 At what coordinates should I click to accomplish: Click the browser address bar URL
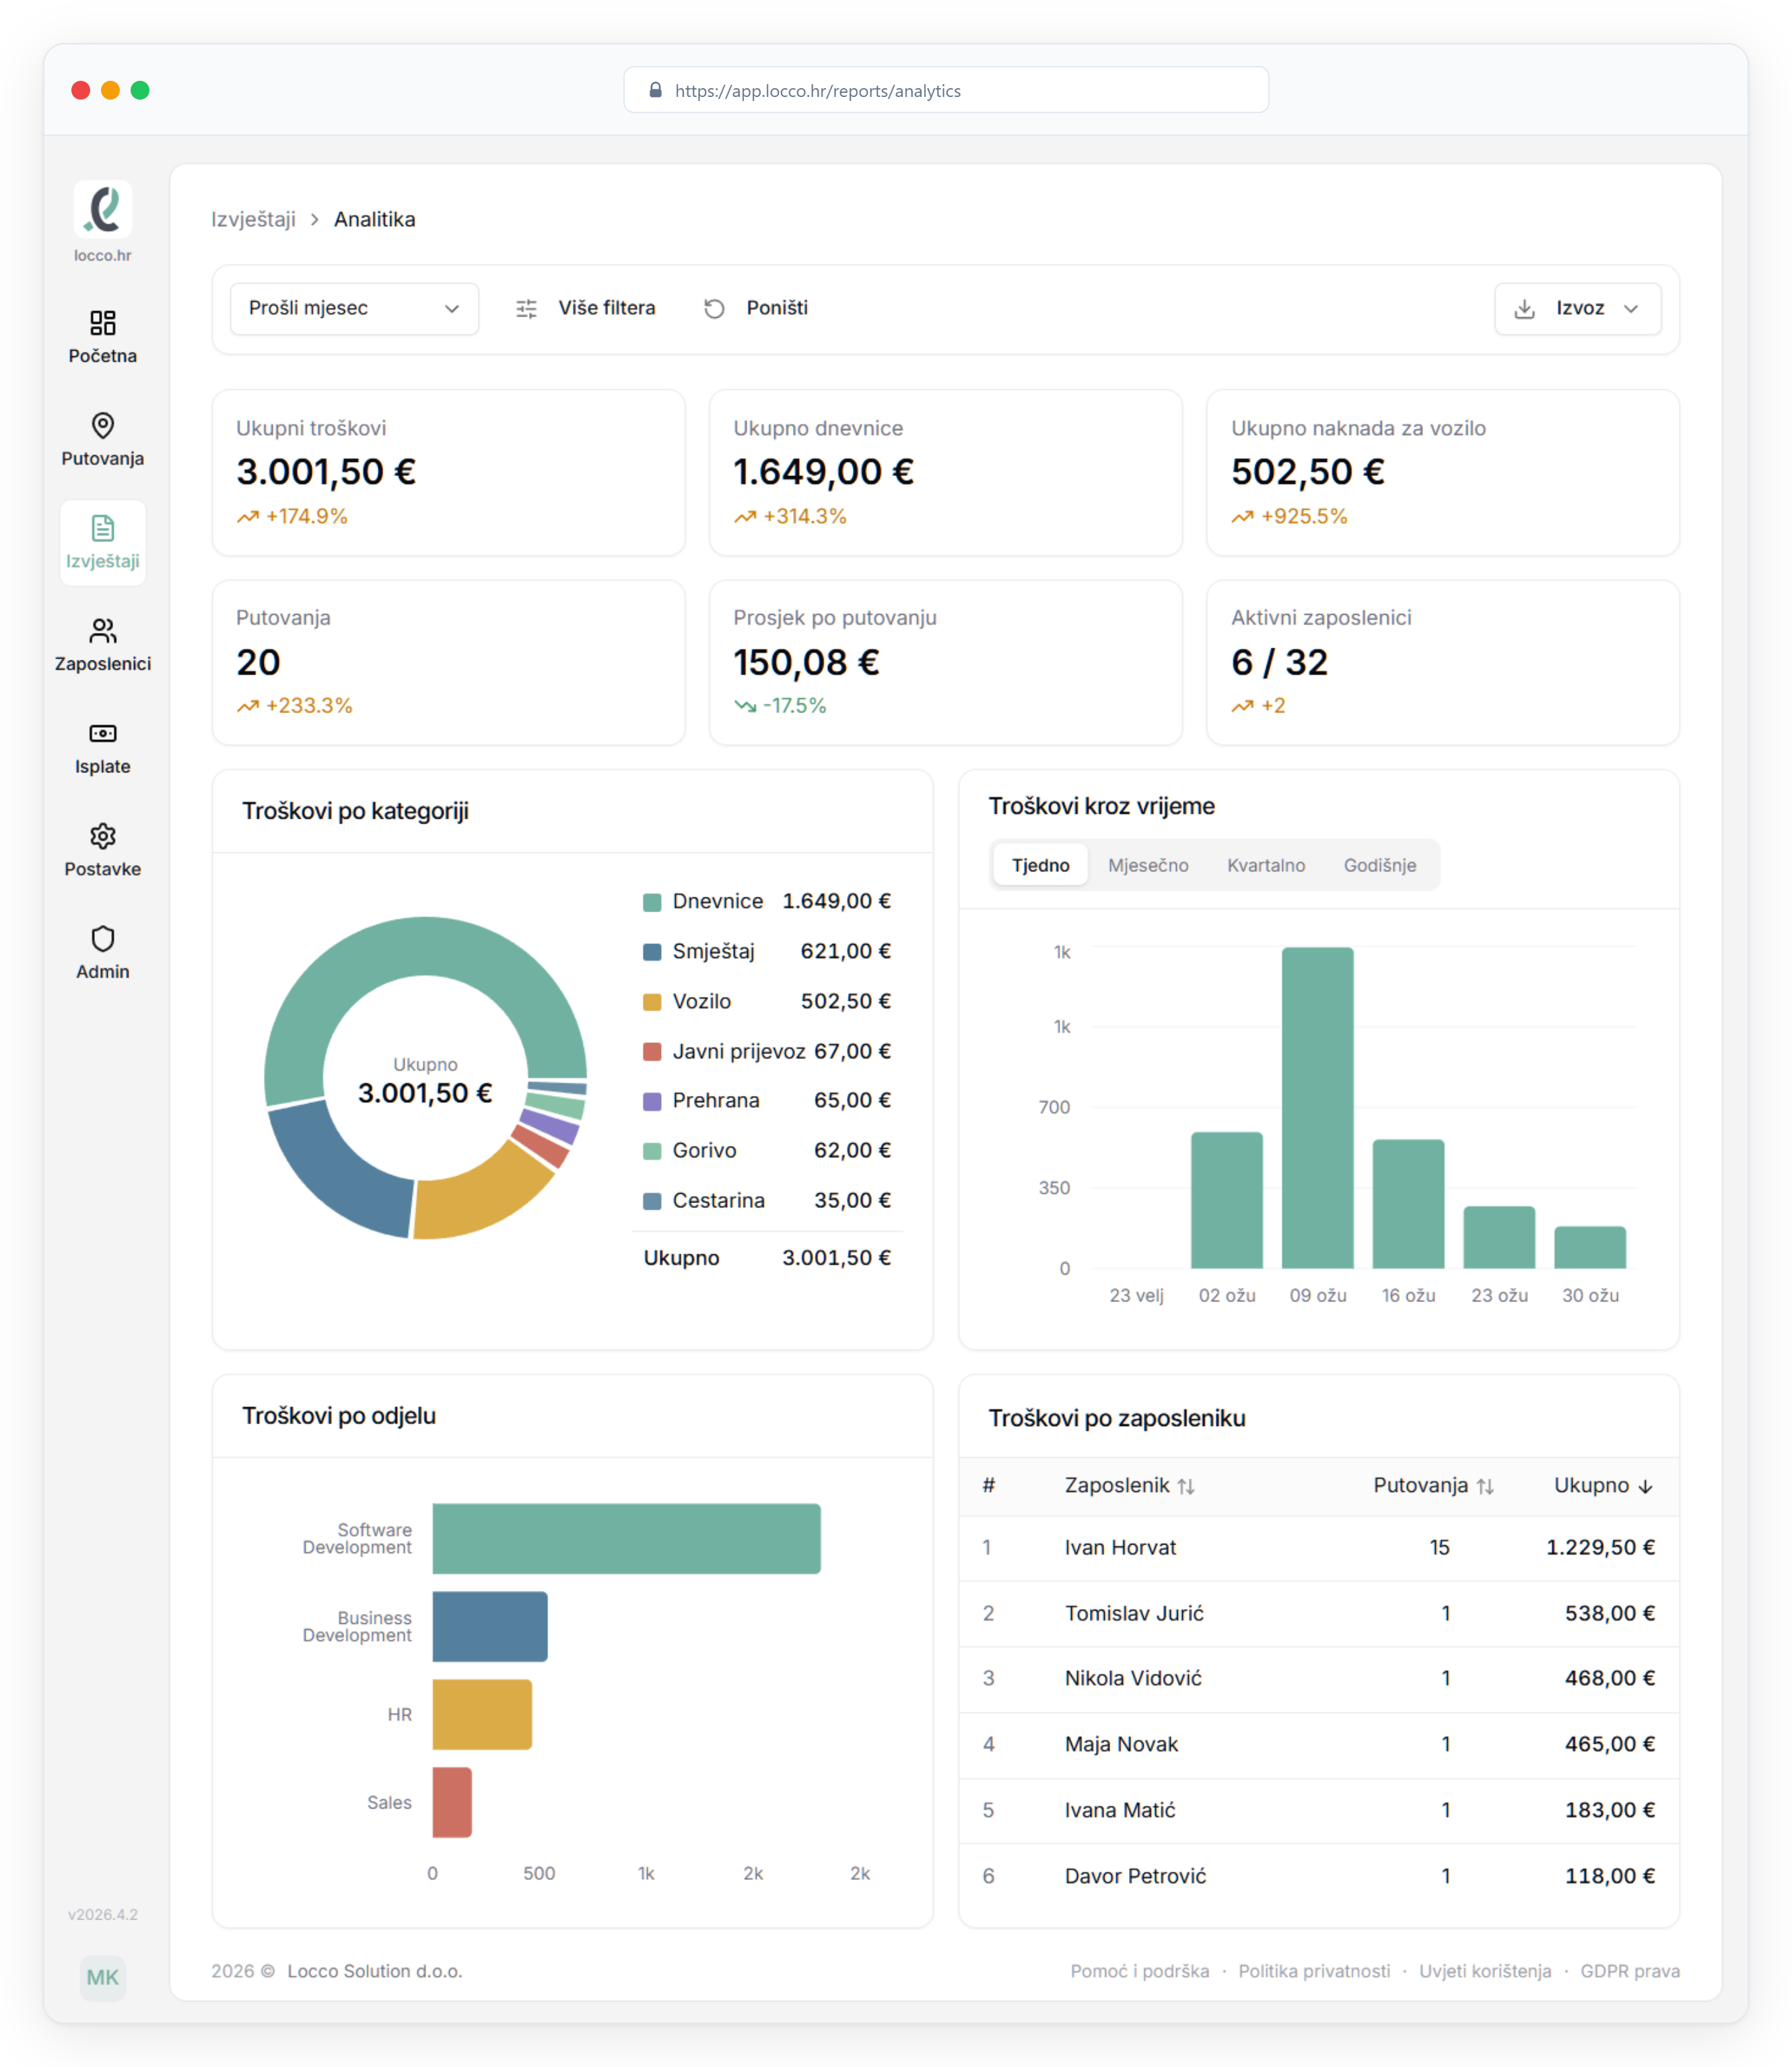pos(817,91)
